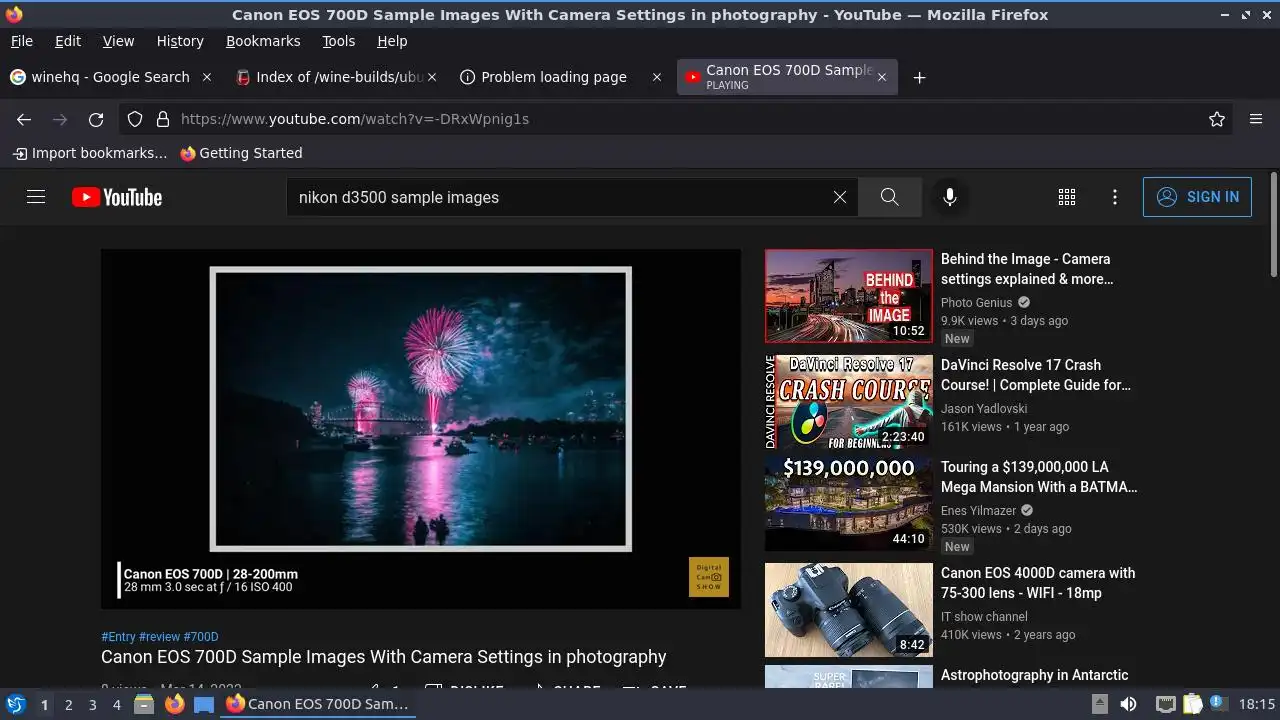Open the system start menu icon
Image resolution: width=1280 pixels, height=720 pixels.
[x=16, y=704]
